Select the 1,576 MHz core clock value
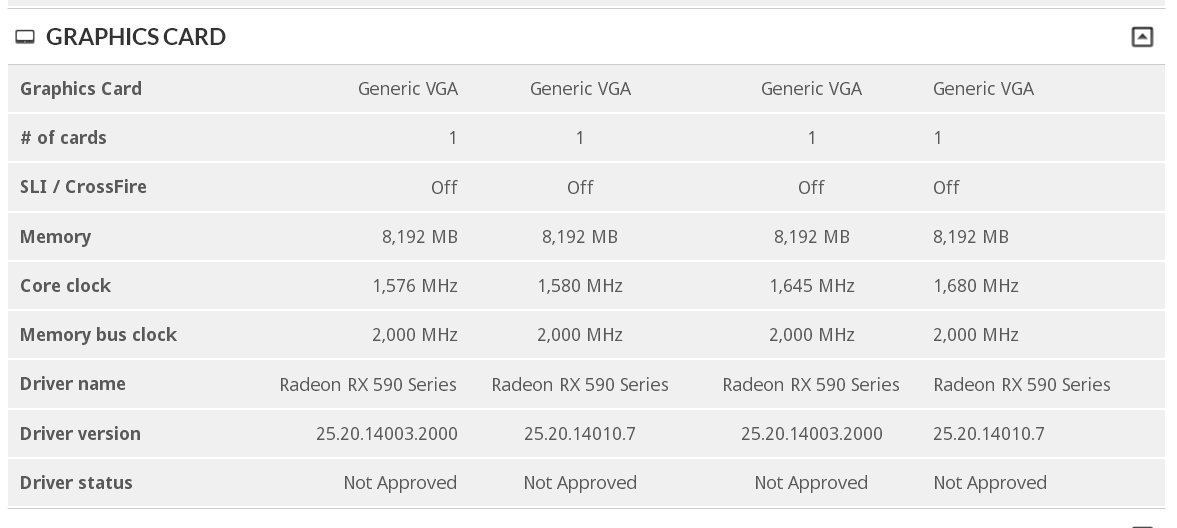 [x=414, y=286]
